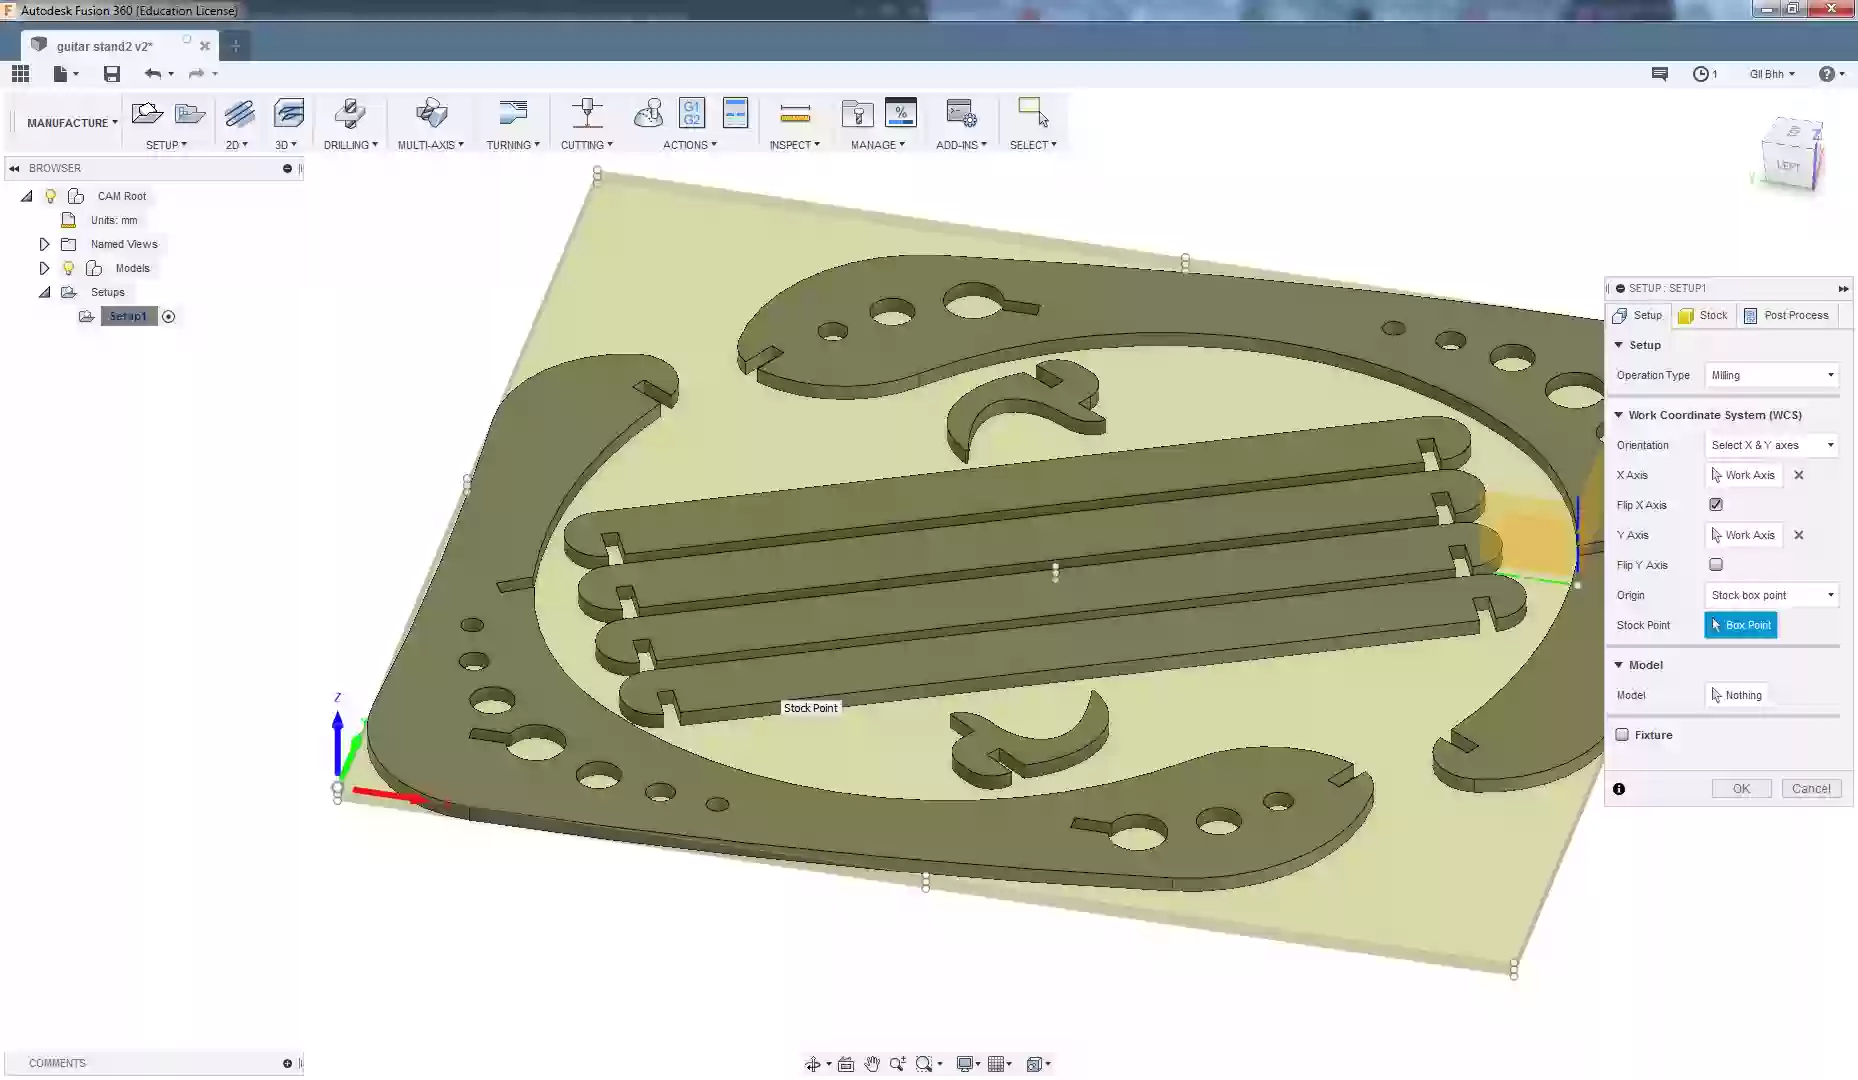Click the Simulate action icon
1858x1080 pixels.
(648, 114)
